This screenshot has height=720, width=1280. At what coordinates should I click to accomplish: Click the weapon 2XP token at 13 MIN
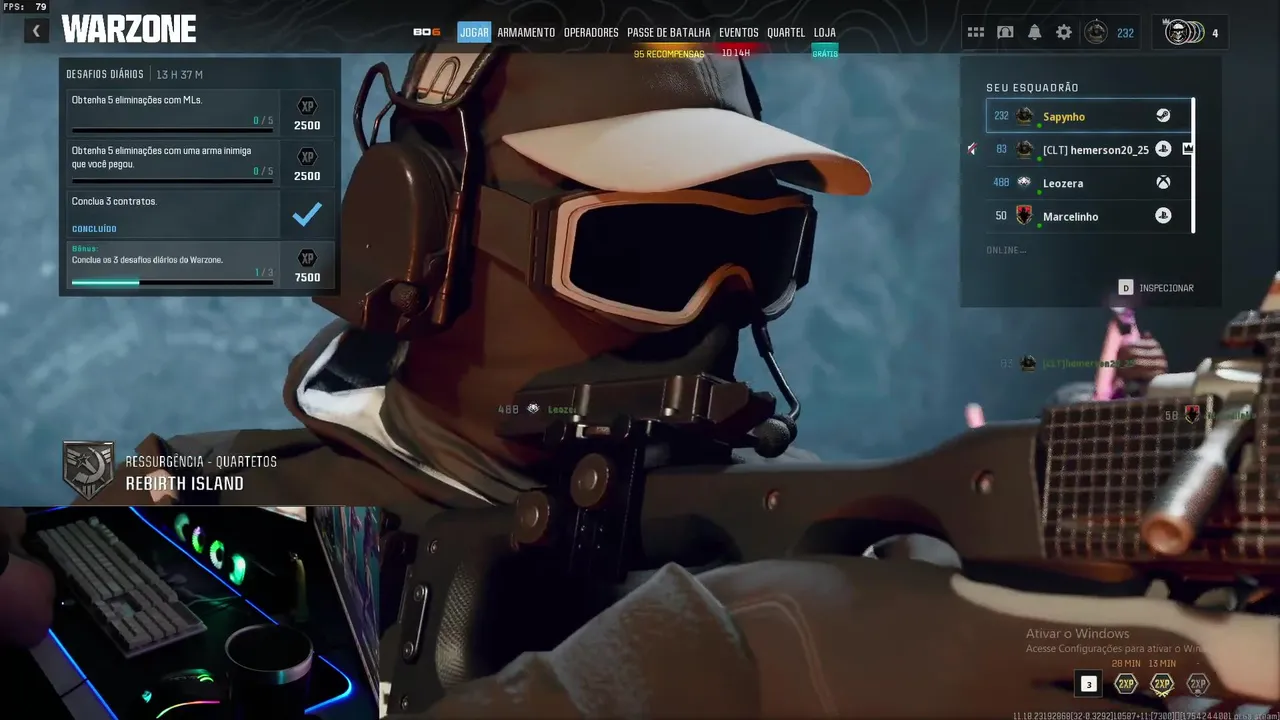(x=1161, y=684)
